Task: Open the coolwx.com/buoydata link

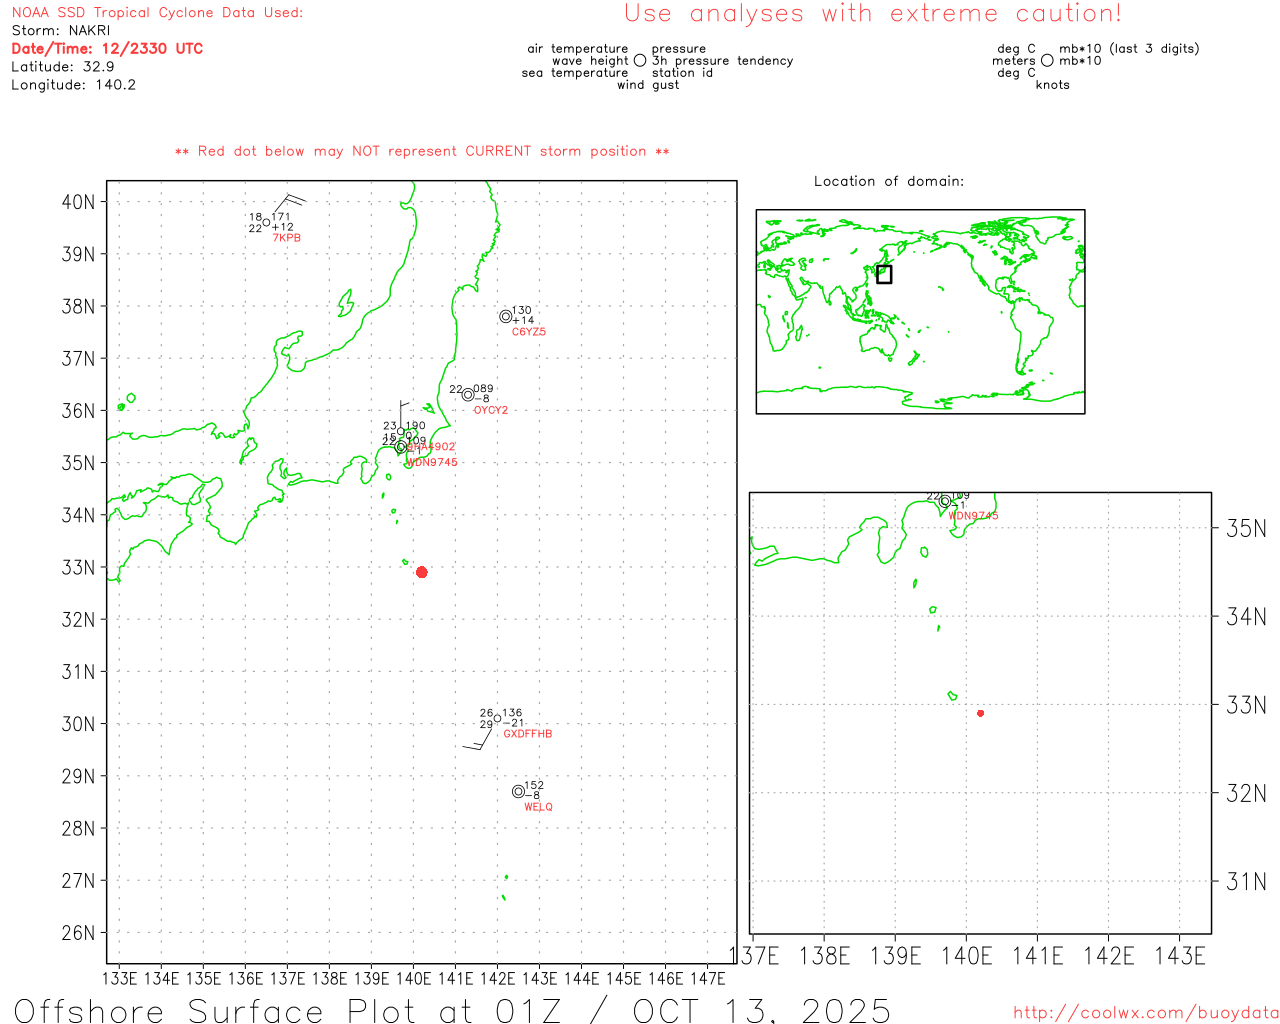Action: [1145, 1013]
